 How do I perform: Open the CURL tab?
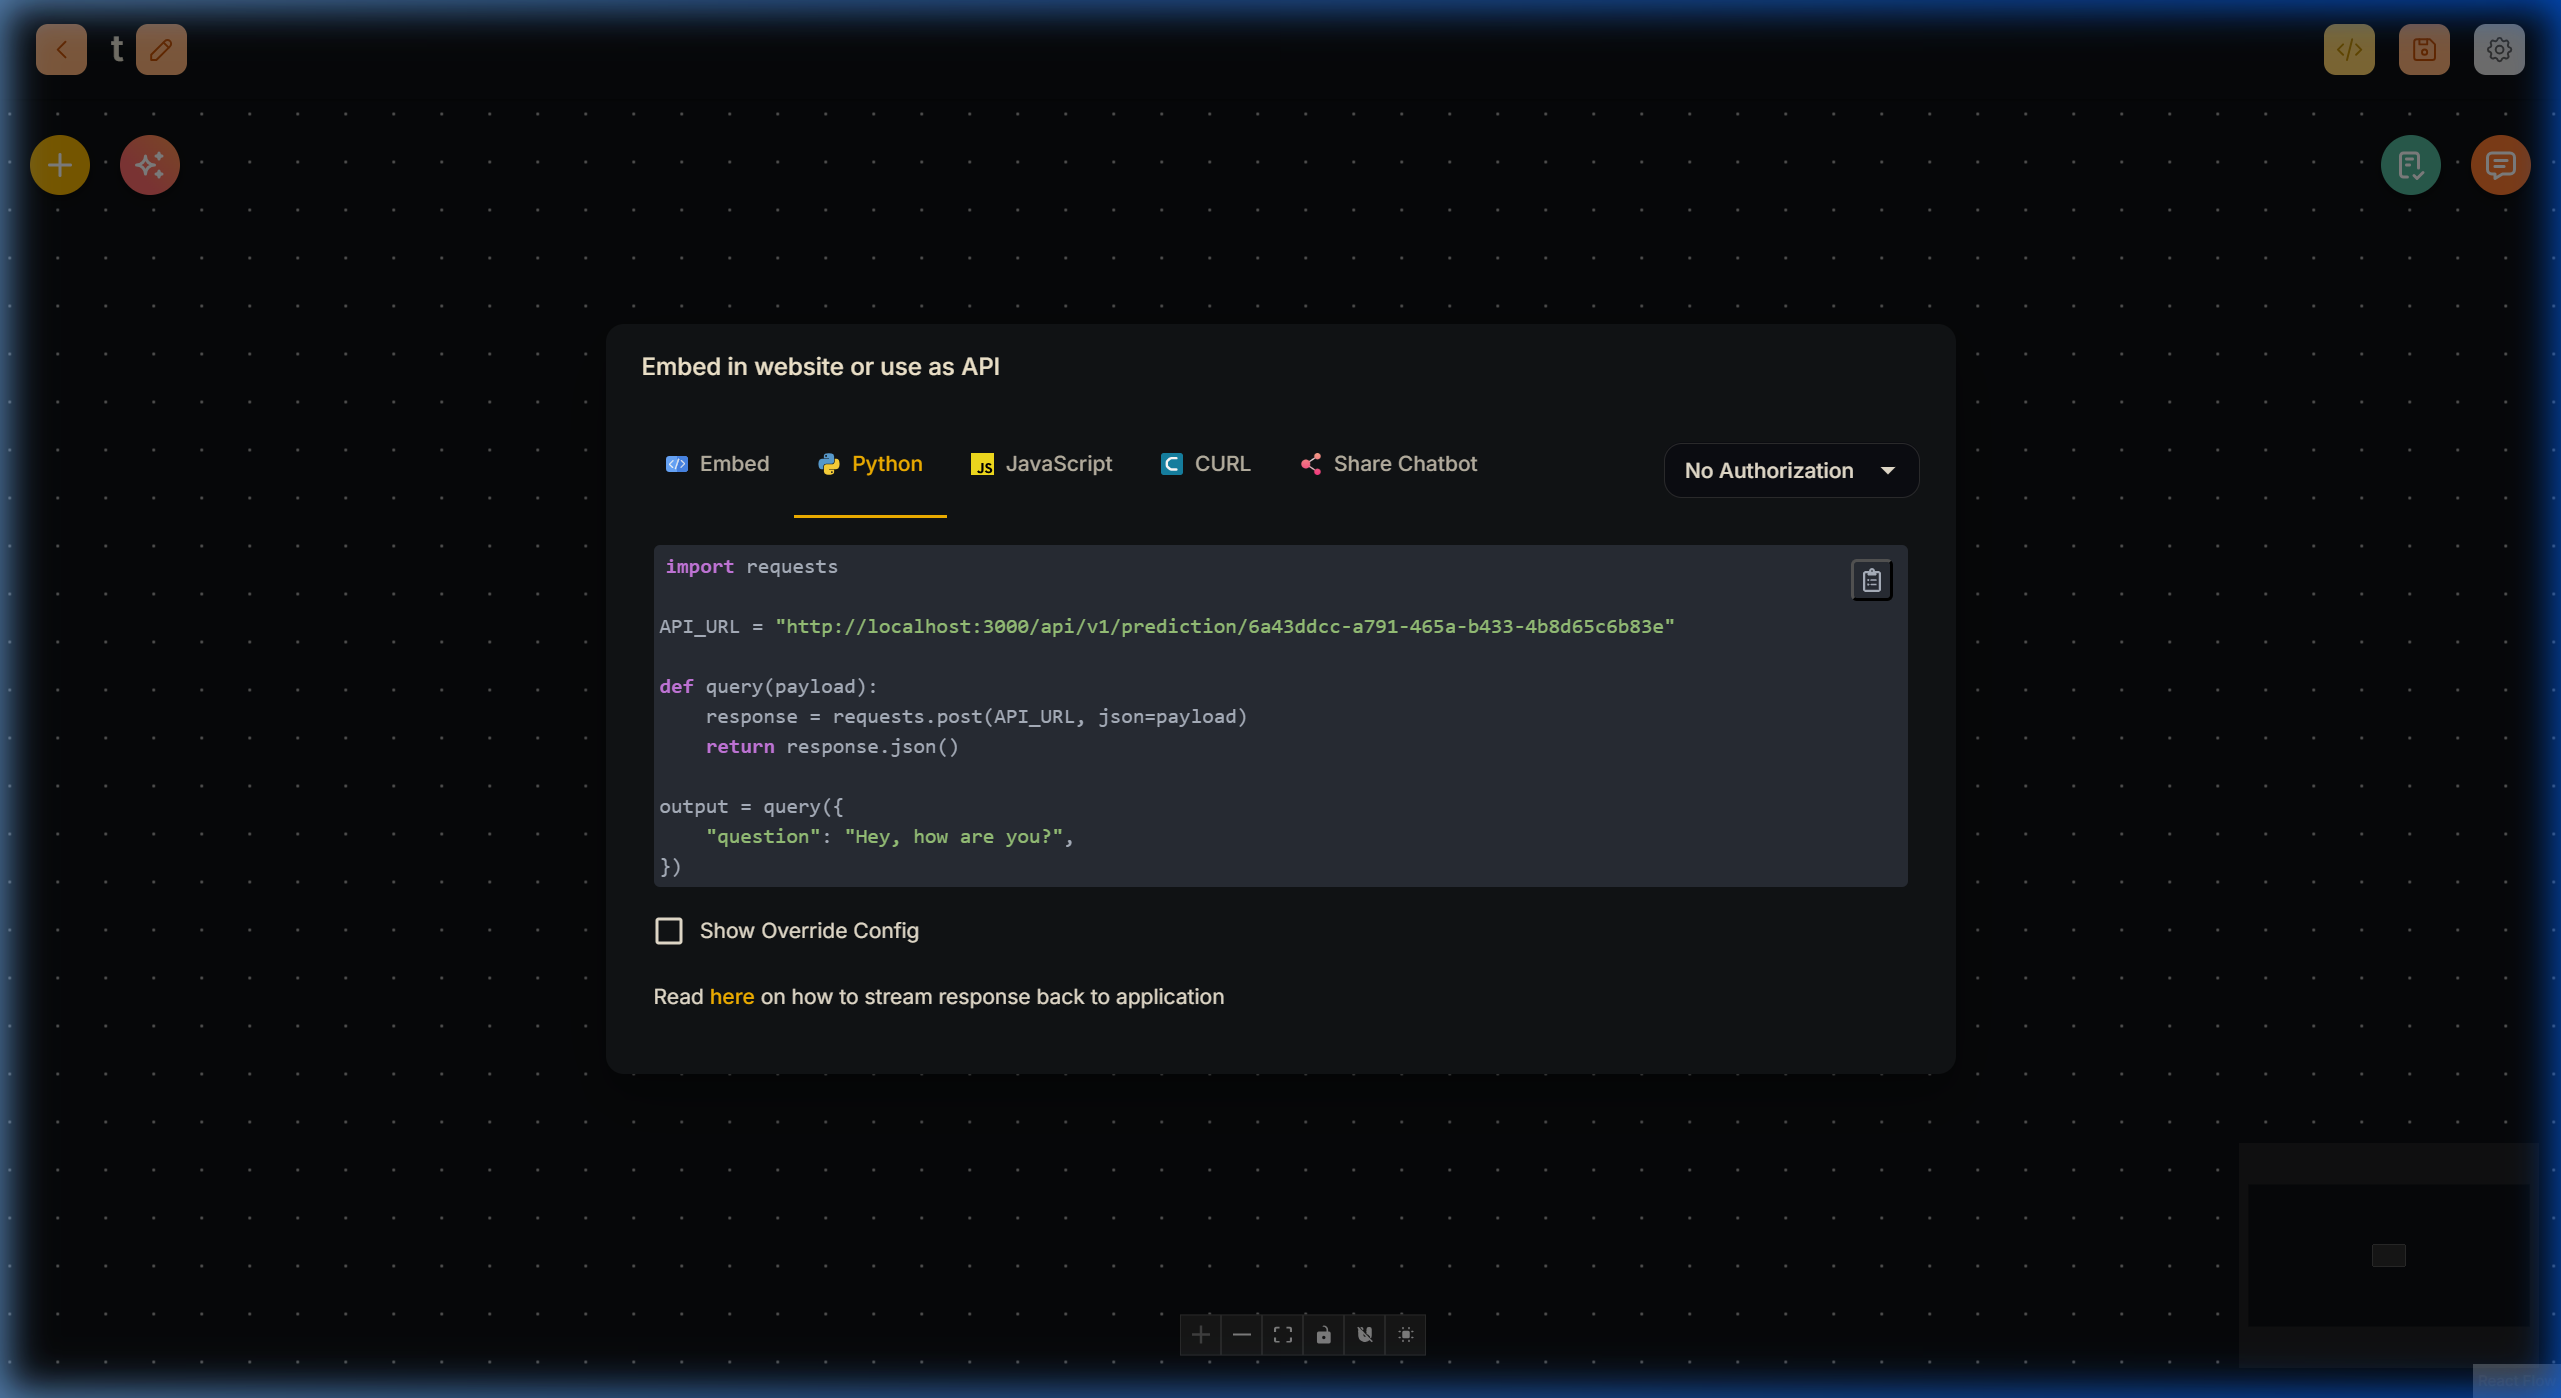click(x=1206, y=464)
